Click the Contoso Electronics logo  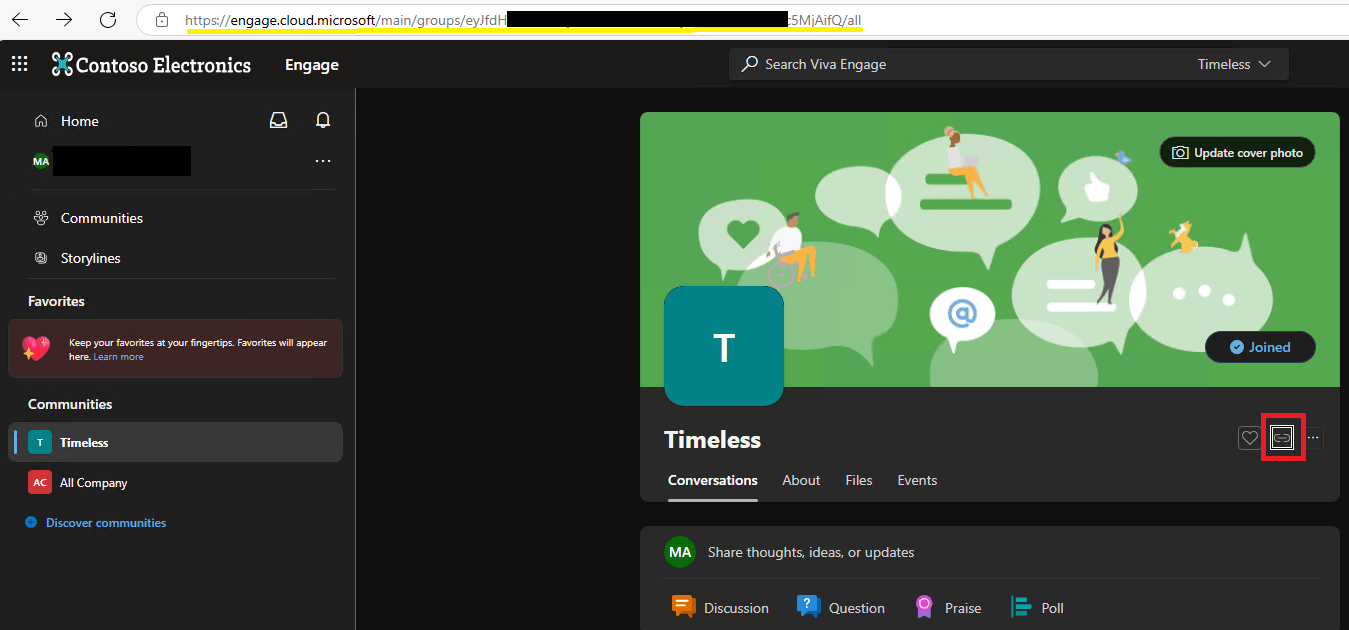tap(151, 65)
